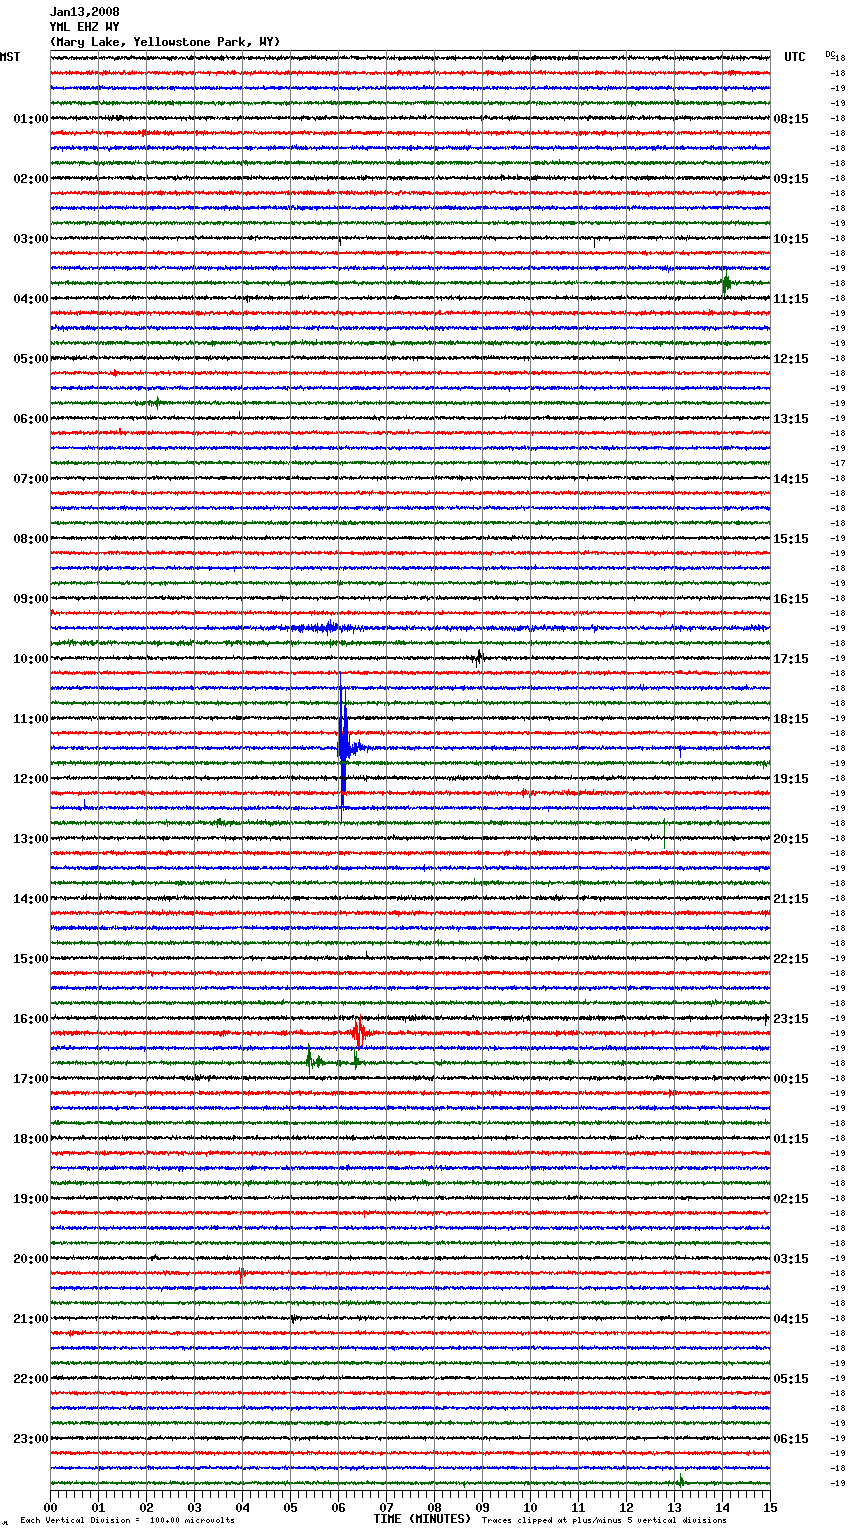Image resolution: width=850 pixels, height=1534 pixels.
Task: Select the 22:00 MST time label
Action: [x=31, y=1379]
